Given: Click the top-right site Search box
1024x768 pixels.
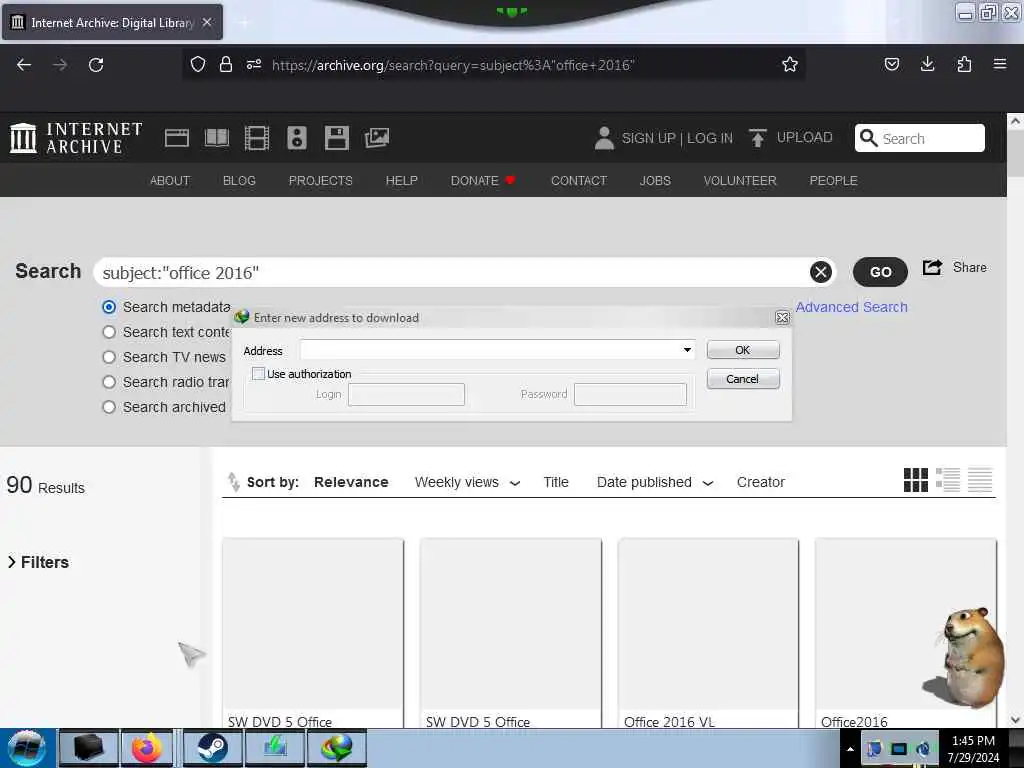Looking at the screenshot, I should click(x=920, y=138).
